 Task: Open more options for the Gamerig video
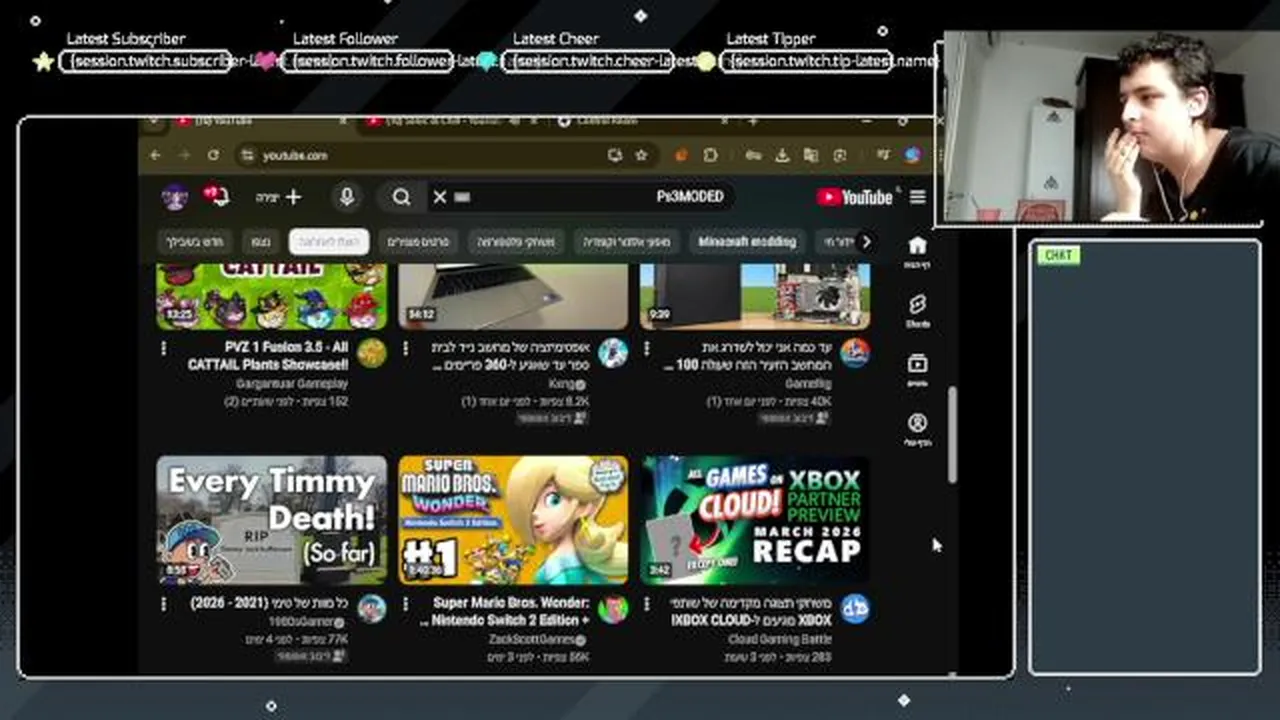[x=647, y=349]
